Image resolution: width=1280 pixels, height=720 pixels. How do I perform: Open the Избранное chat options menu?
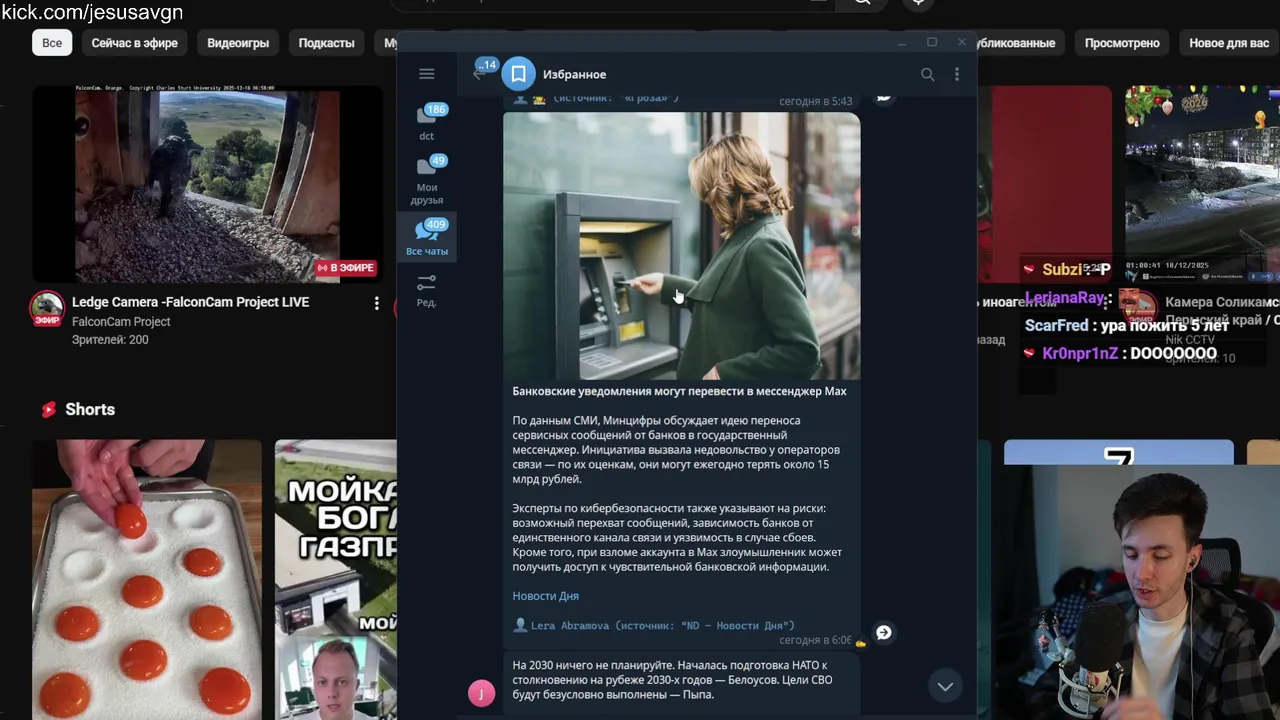click(x=957, y=74)
